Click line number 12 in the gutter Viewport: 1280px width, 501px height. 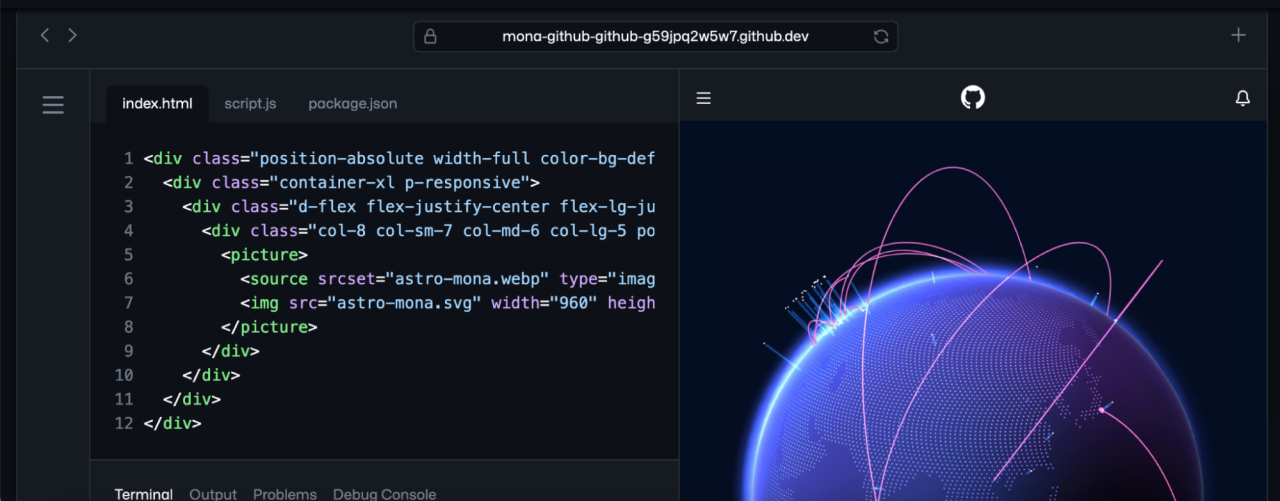tap(124, 423)
